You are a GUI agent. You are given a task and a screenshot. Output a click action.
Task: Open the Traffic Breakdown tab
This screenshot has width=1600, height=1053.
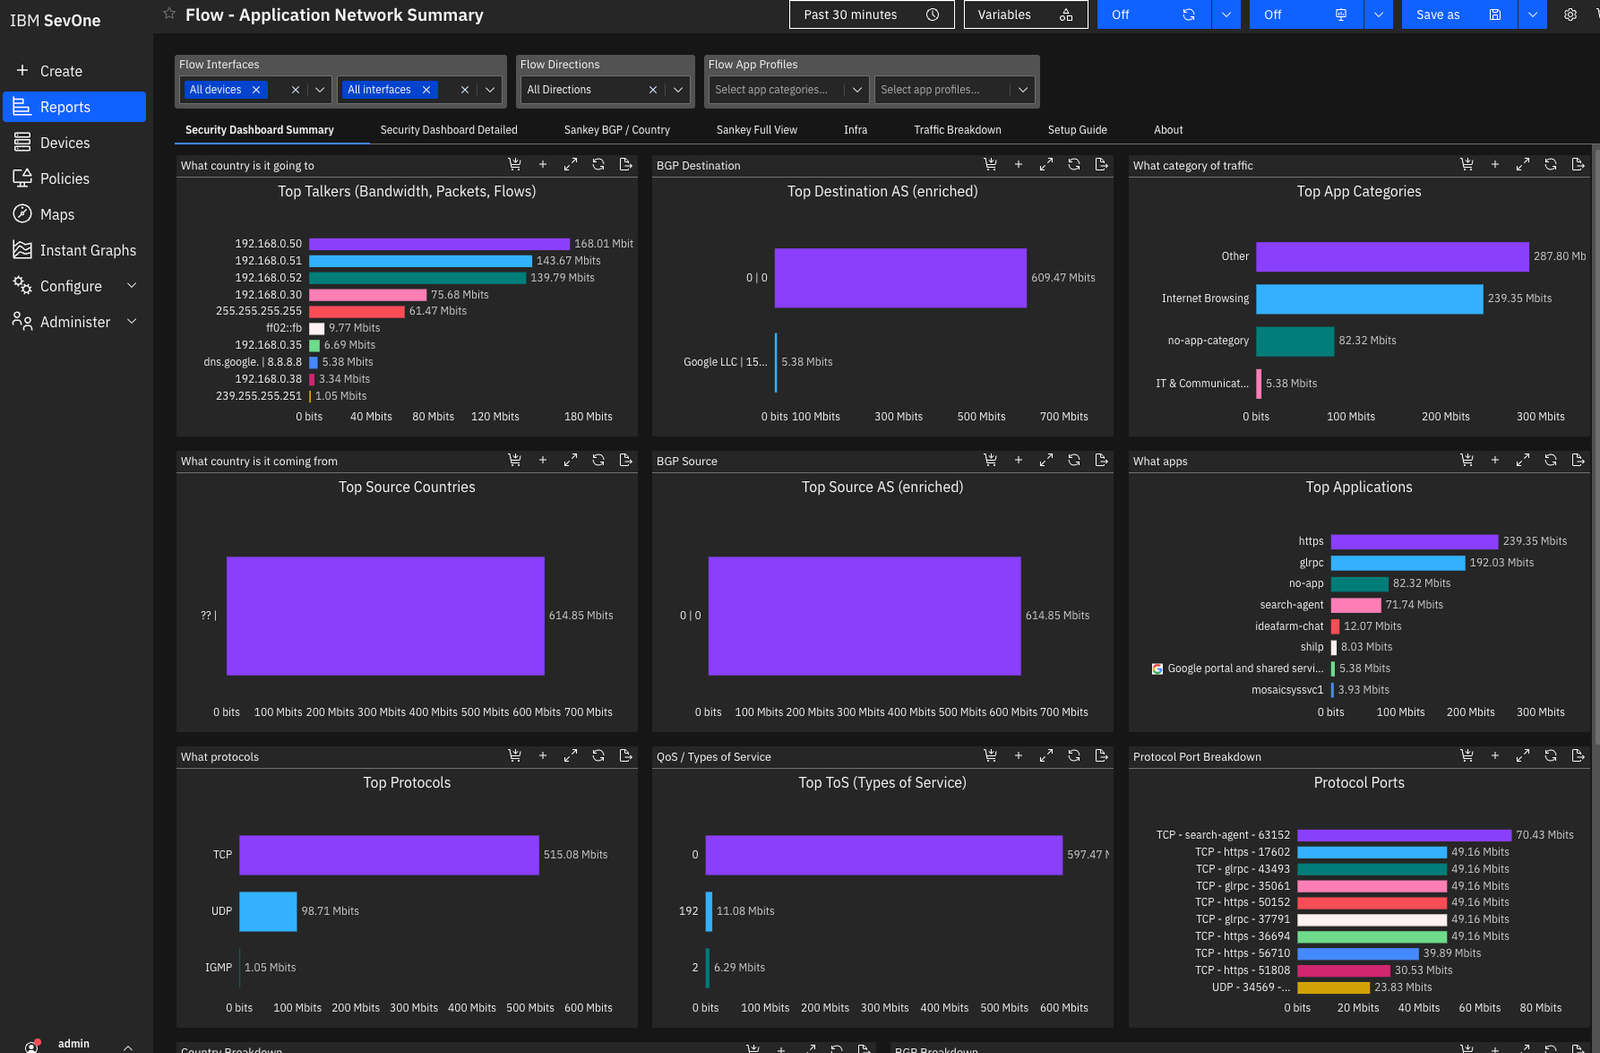(957, 130)
